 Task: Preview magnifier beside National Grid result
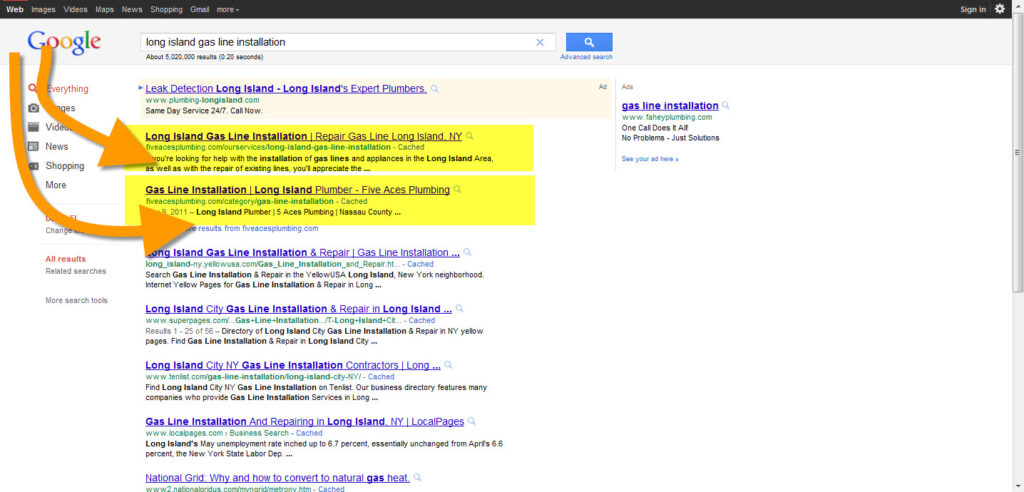pyautogui.click(x=417, y=478)
